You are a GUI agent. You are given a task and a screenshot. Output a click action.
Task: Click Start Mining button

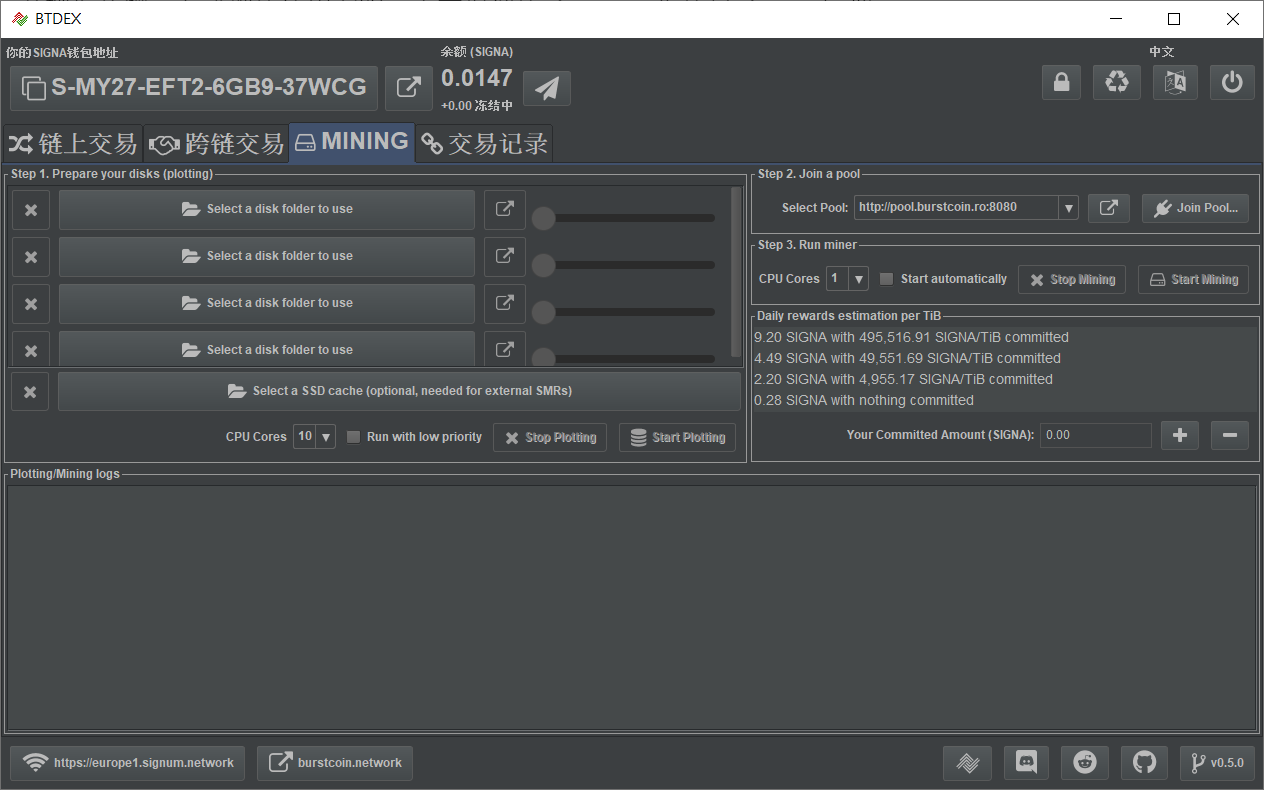coord(1194,280)
